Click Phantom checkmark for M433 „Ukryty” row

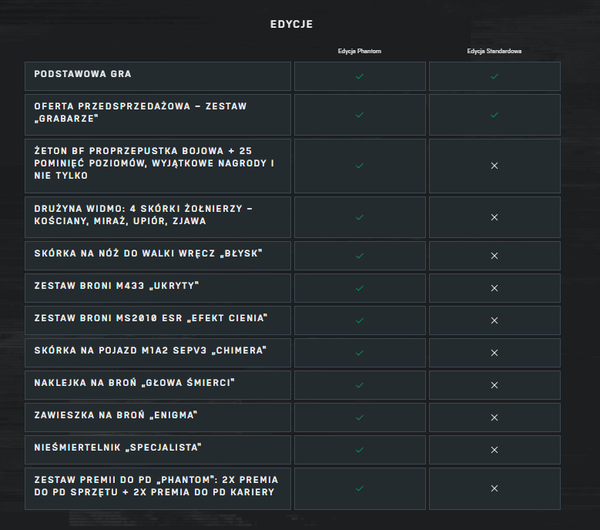[x=359, y=288]
